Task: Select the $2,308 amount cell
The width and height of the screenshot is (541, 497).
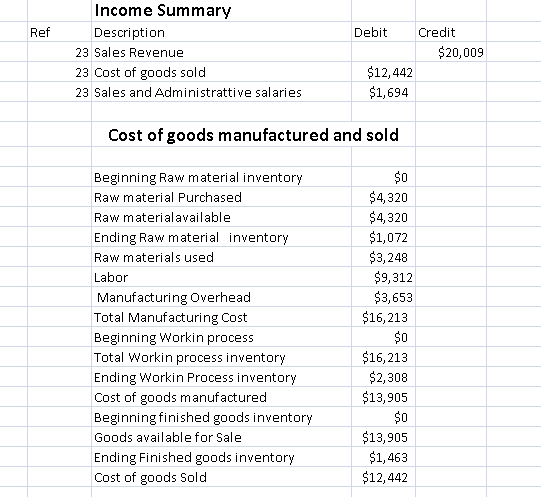Action: pyautogui.click(x=383, y=377)
